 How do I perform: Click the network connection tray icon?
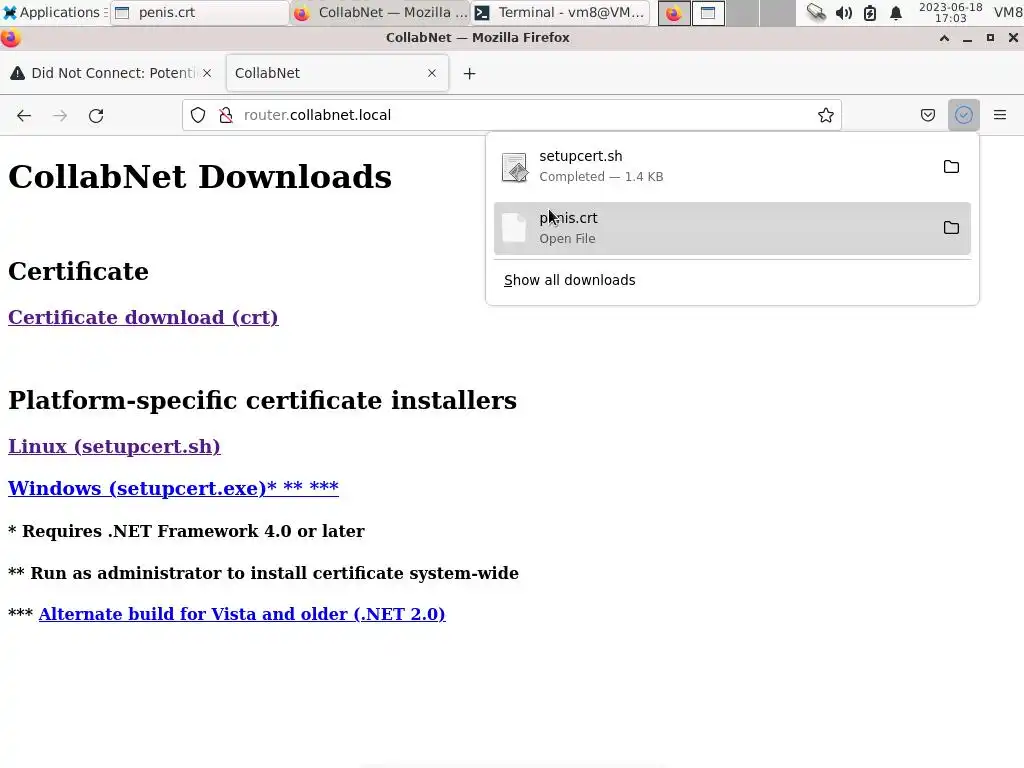coord(816,12)
